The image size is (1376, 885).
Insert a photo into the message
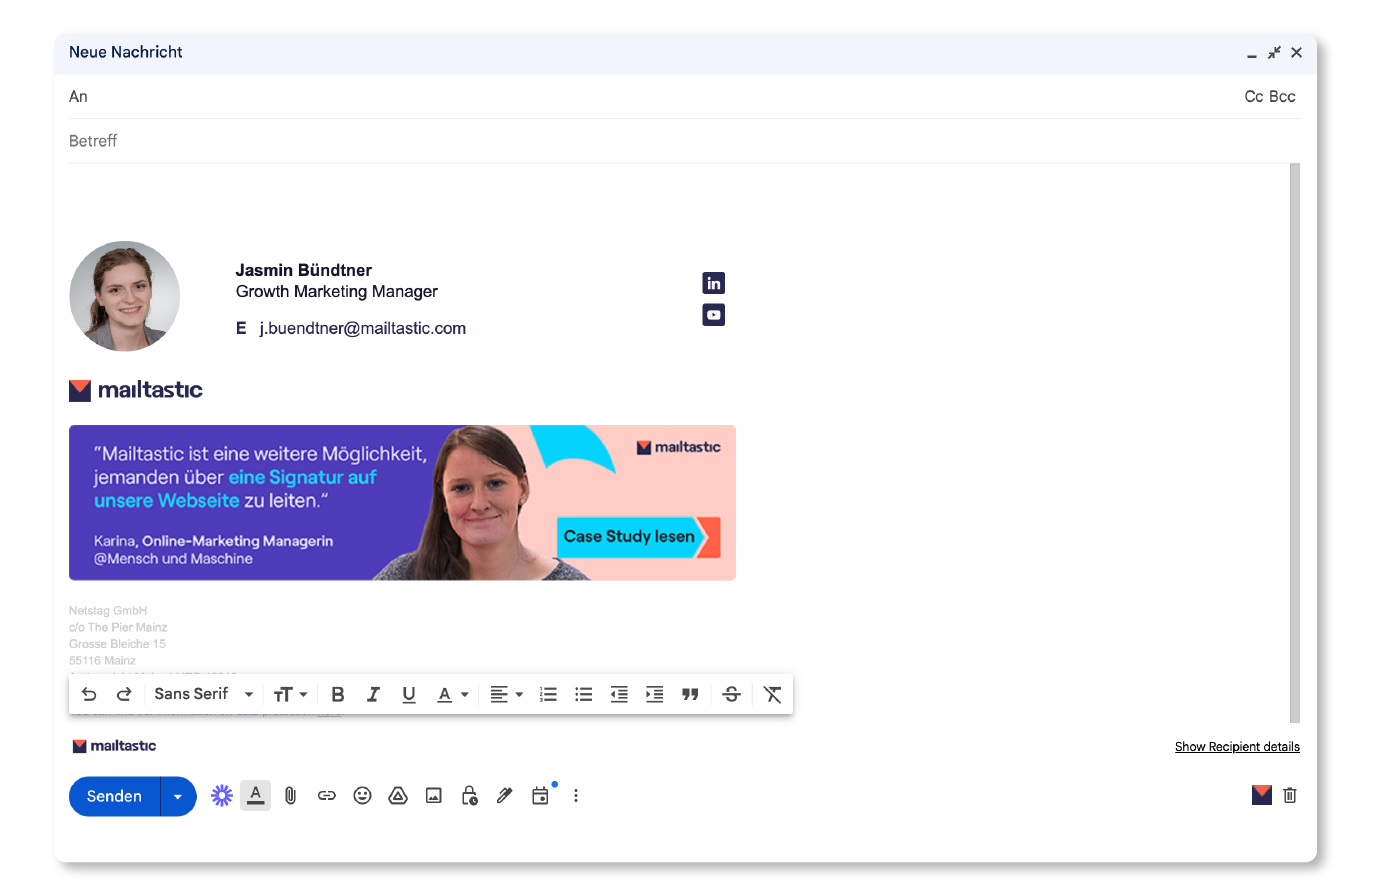pyautogui.click(x=434, y=796)
